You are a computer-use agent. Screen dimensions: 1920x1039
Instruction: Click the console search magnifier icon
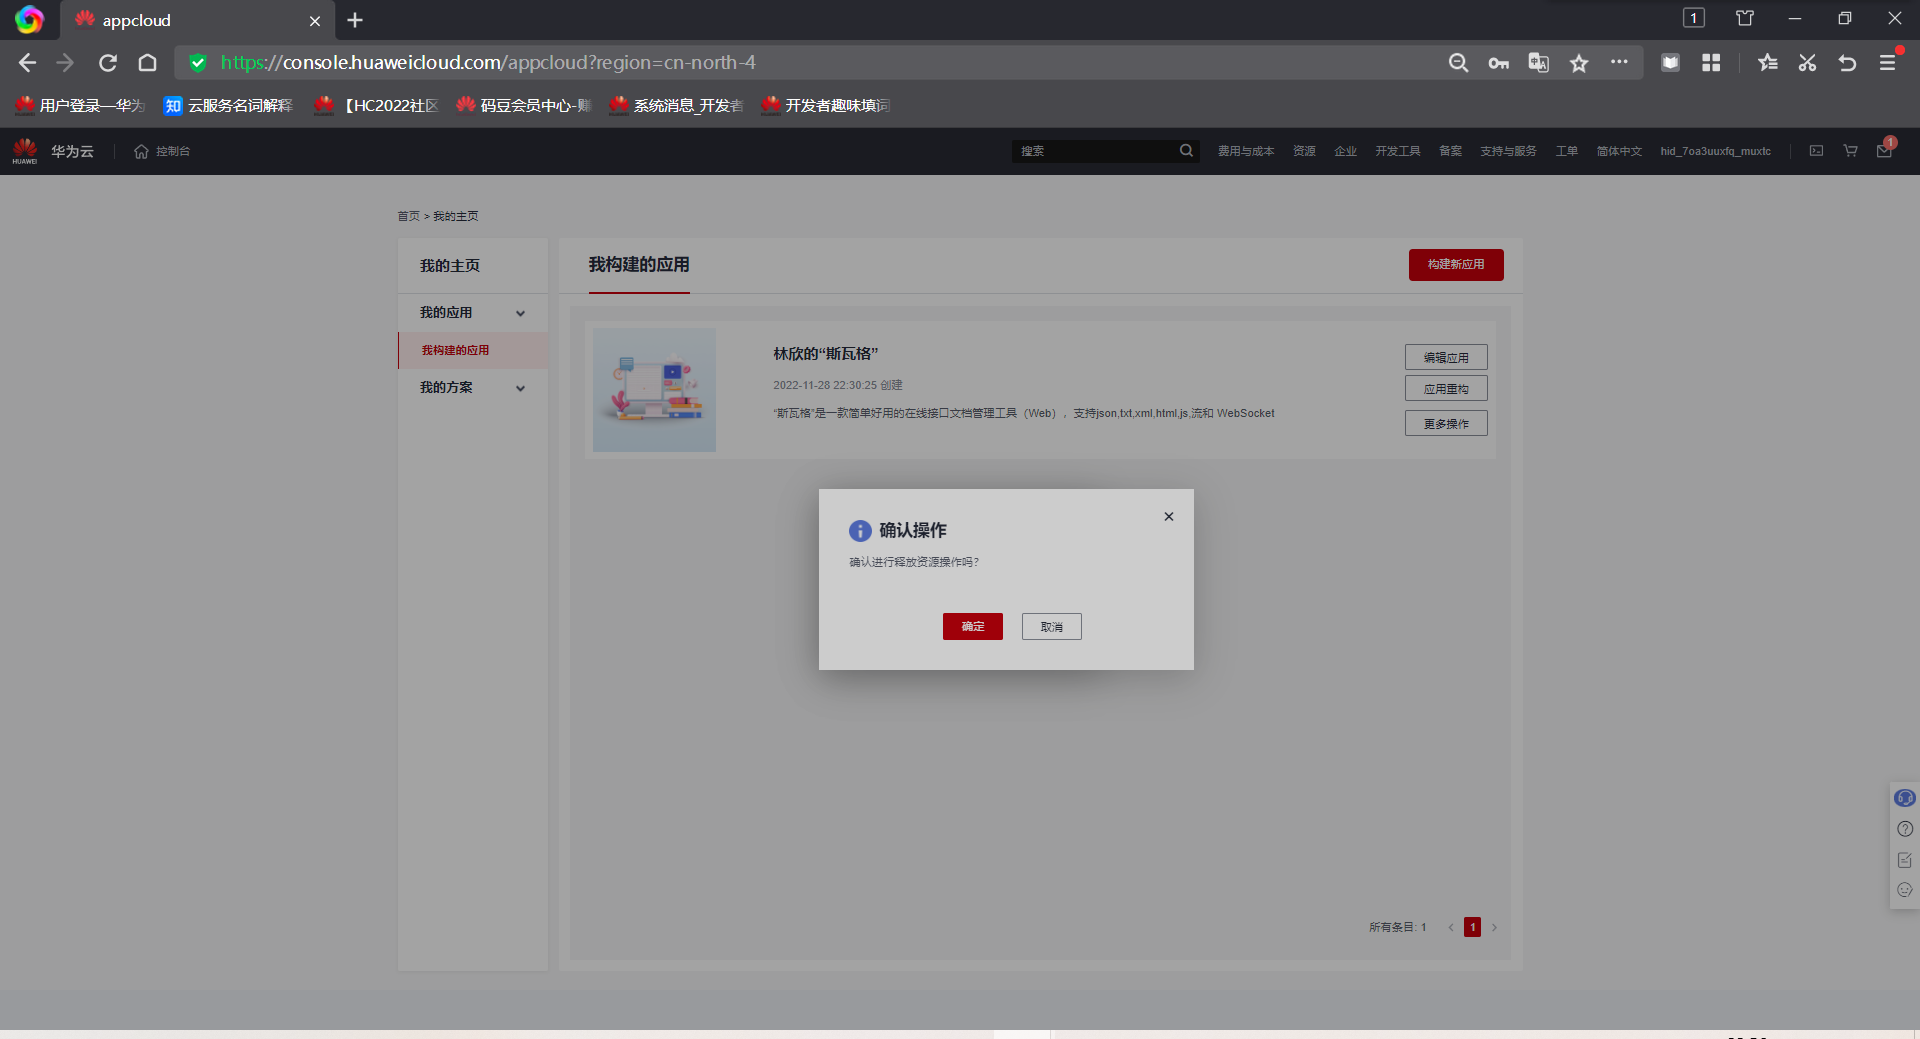point(1186,151)
